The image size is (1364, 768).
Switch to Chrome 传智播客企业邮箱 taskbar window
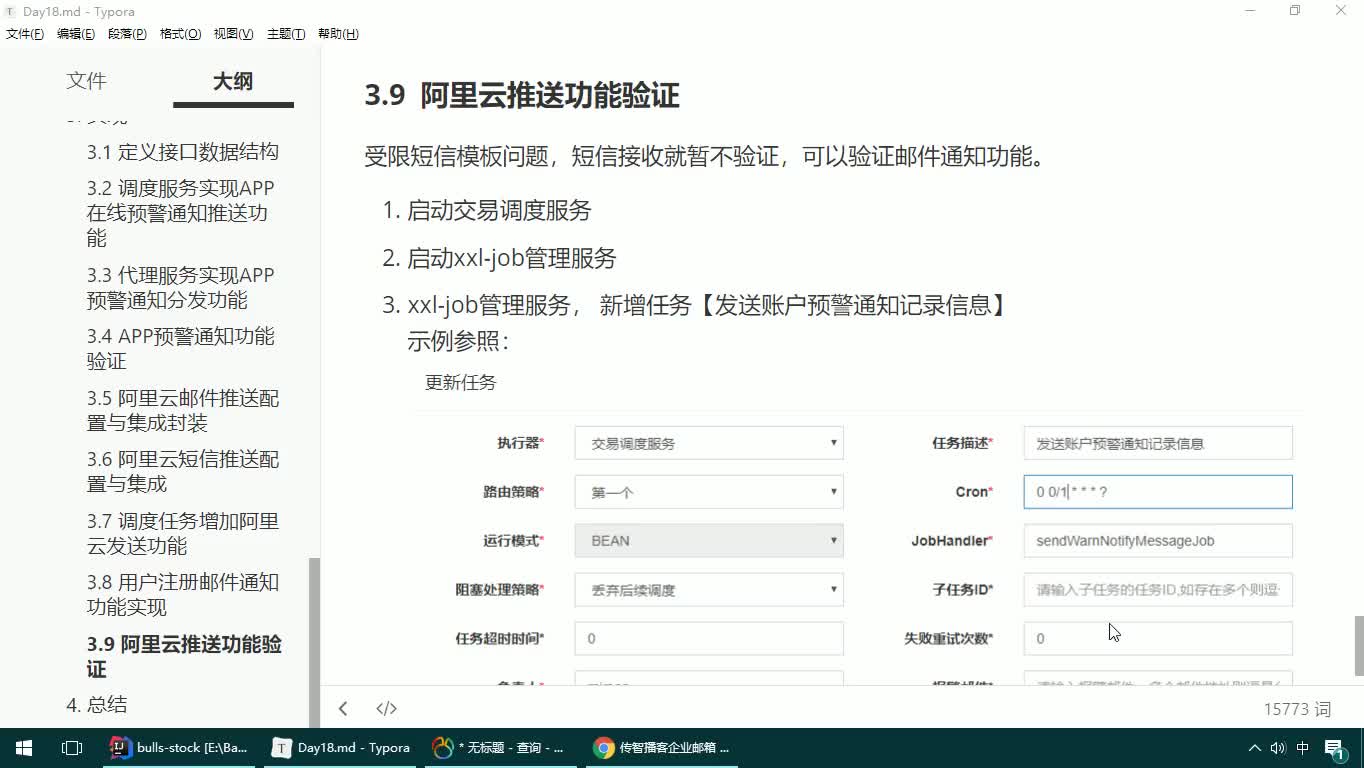(x=662, y=748)
